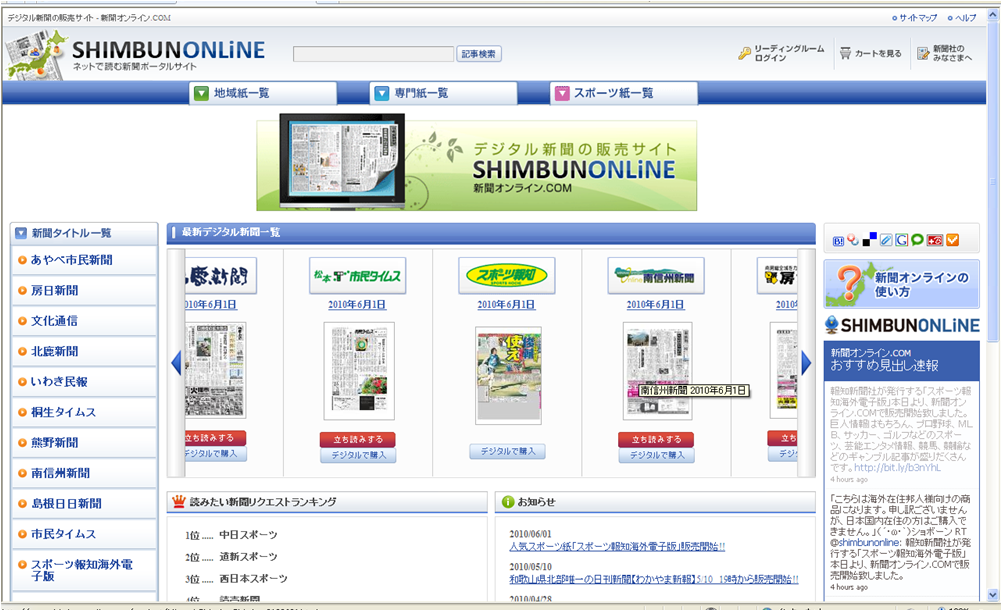Open the 2010年6月1日 link under スポーツ報知
Image resolution: width=1002 pixels, height=611 pixels.
pos(506,305)
